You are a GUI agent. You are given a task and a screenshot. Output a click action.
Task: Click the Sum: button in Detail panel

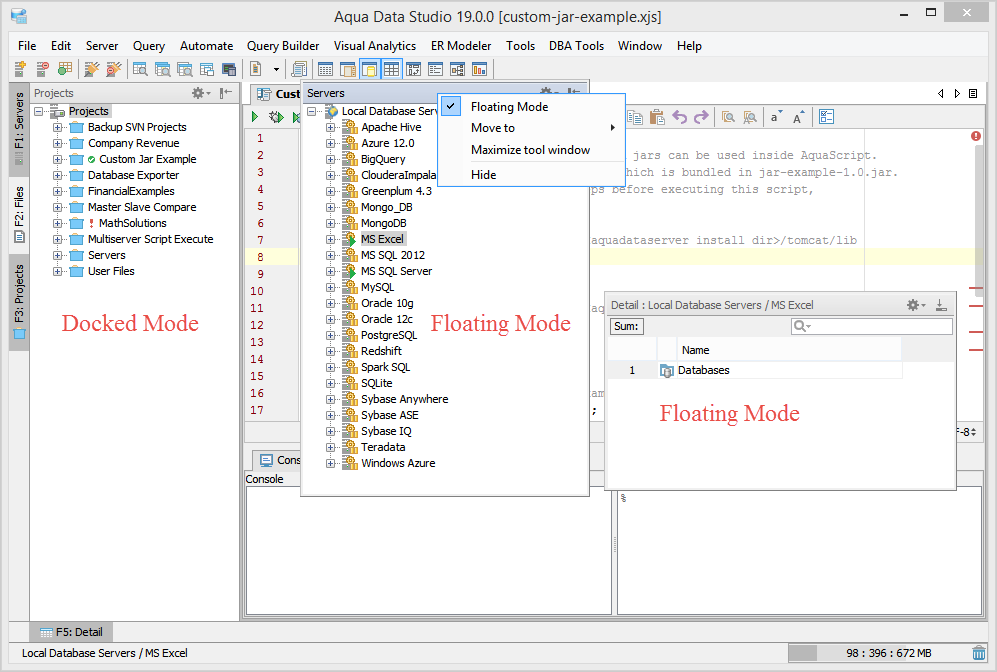click(x=627, y=327)
